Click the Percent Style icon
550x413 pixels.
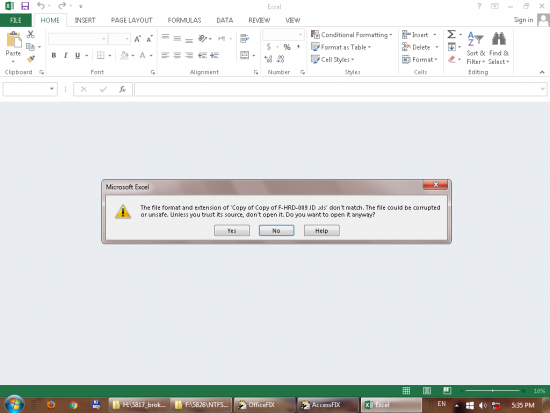click(x=287, y=47)
